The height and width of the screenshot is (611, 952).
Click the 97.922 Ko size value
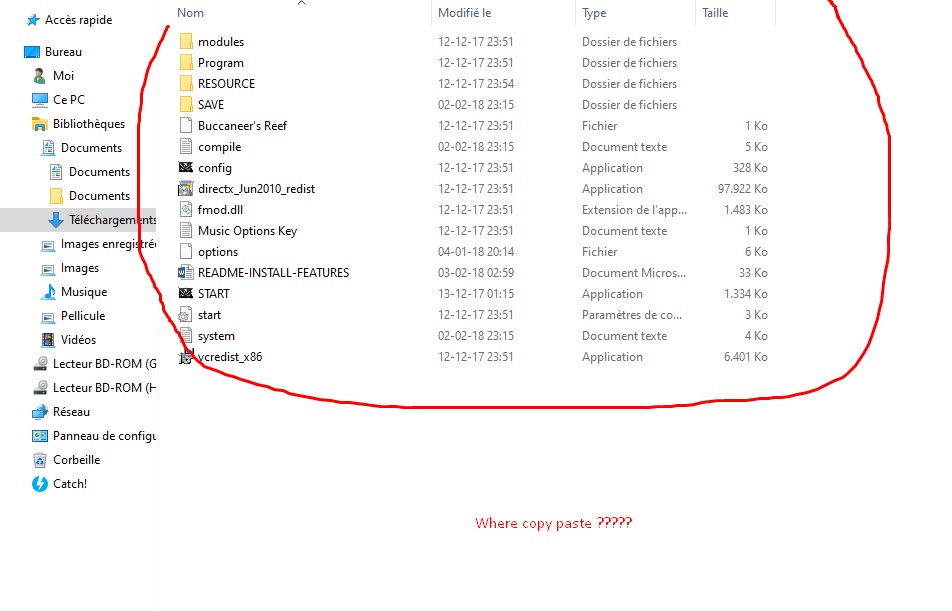click(743, 189)
